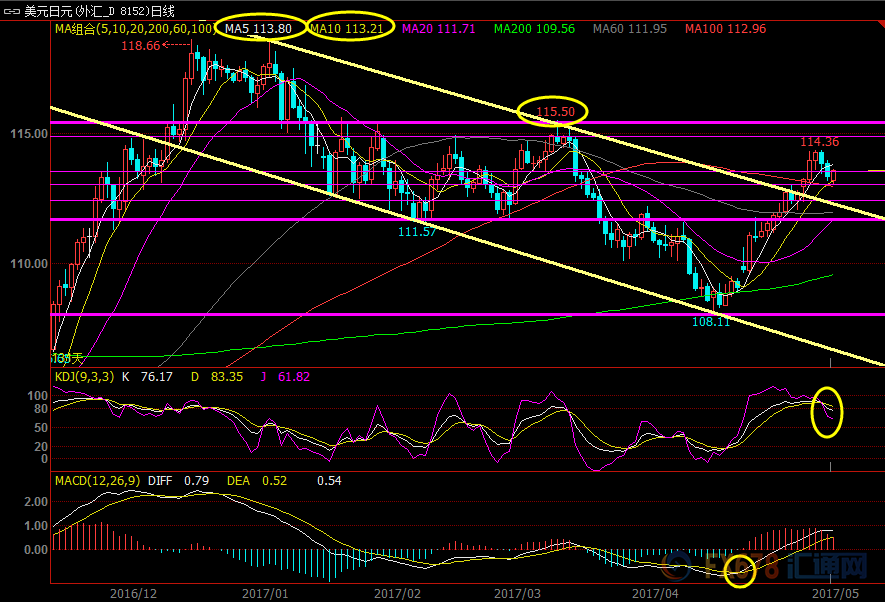Screen dimensions: 885x602
Task: Click the 108.11 low price marker
Action: click(711, 322)
